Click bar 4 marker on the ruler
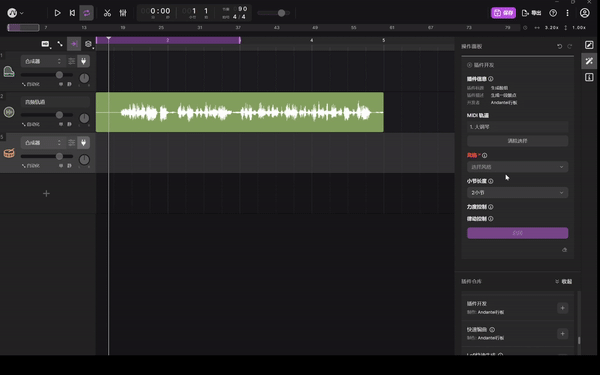Image resolution: width=600 pixels, height=375 pixels. 311,40
